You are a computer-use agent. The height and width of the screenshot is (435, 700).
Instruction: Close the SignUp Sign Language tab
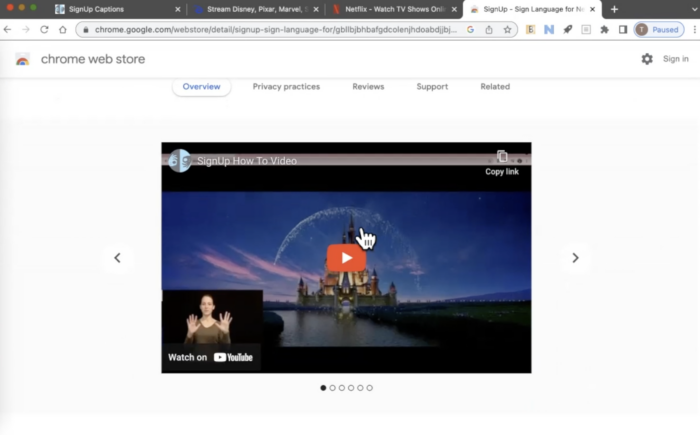[x=592, y=9]
